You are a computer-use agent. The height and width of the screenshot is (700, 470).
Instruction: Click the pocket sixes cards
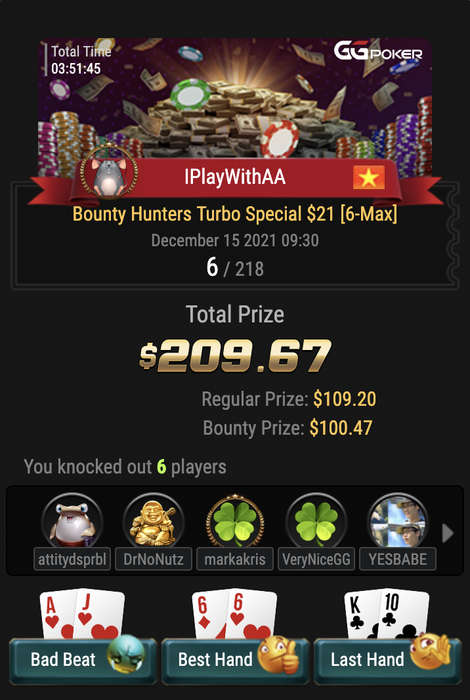[234, 613]
